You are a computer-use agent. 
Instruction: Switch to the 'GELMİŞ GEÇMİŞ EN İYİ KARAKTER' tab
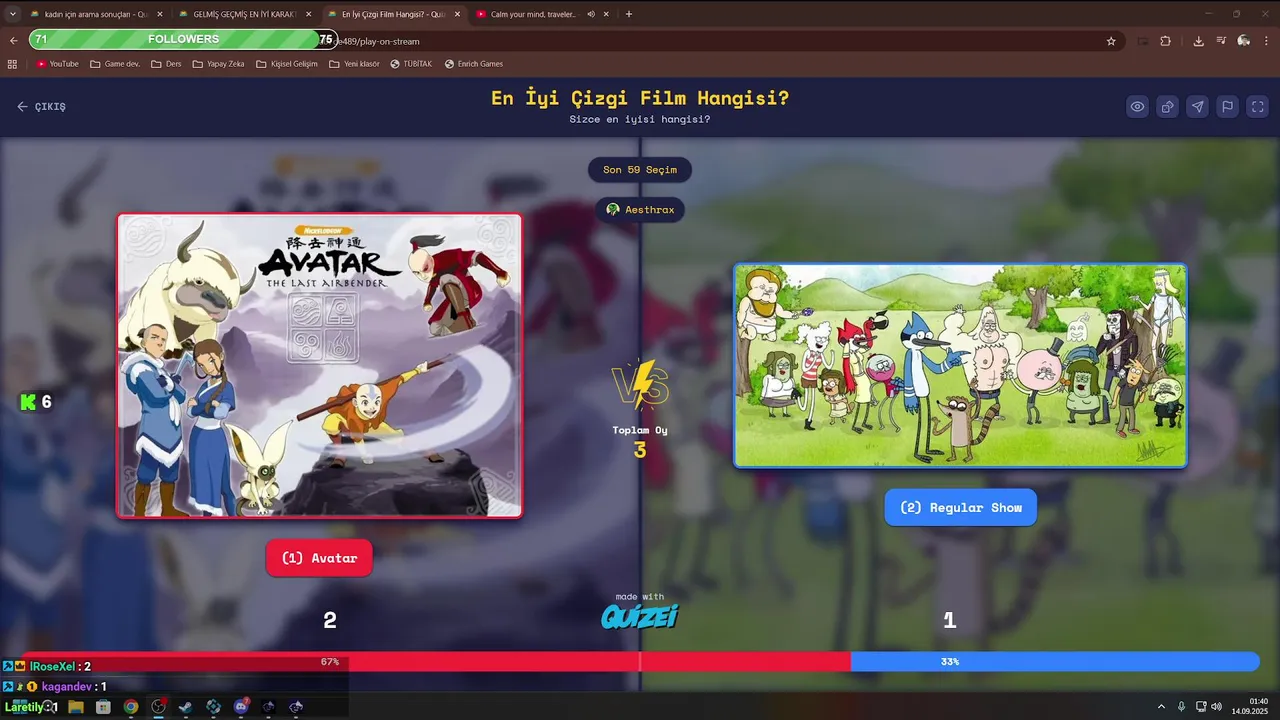(x=245, y=14)
